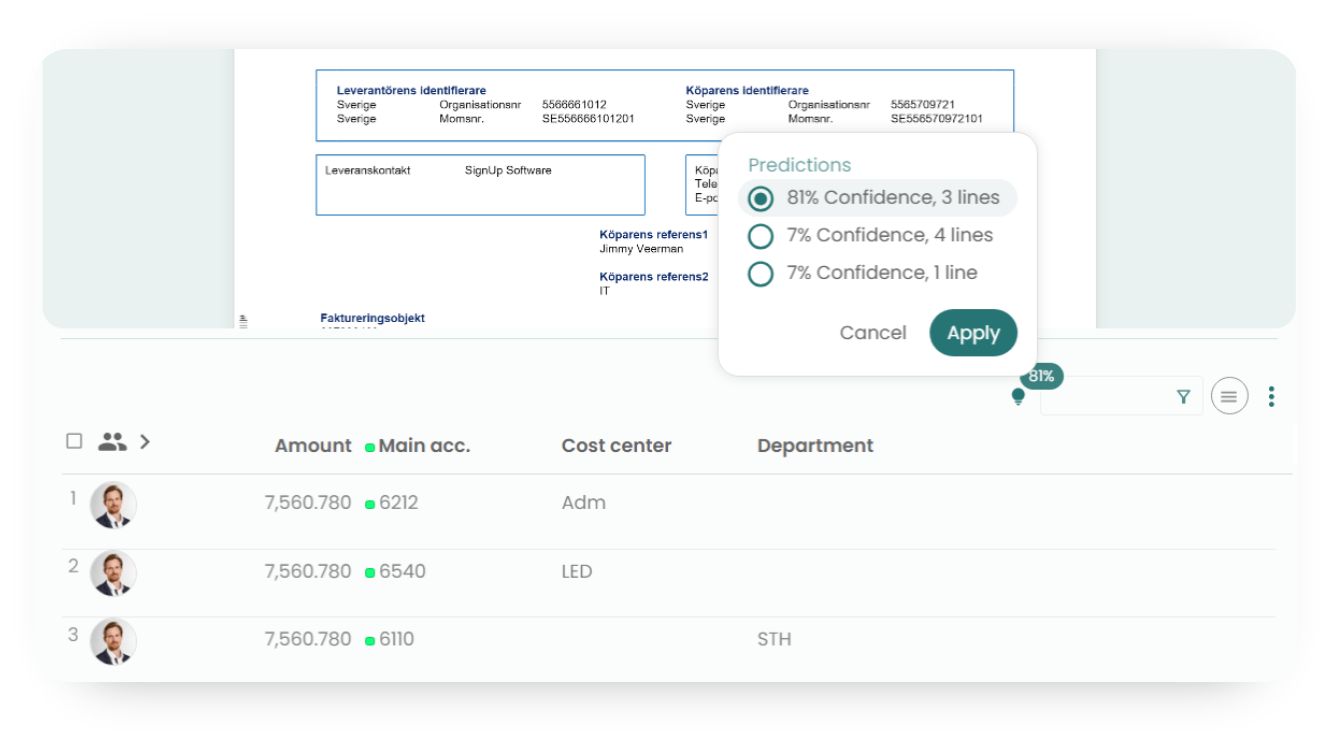Click department cell STH

click(774, 639)
